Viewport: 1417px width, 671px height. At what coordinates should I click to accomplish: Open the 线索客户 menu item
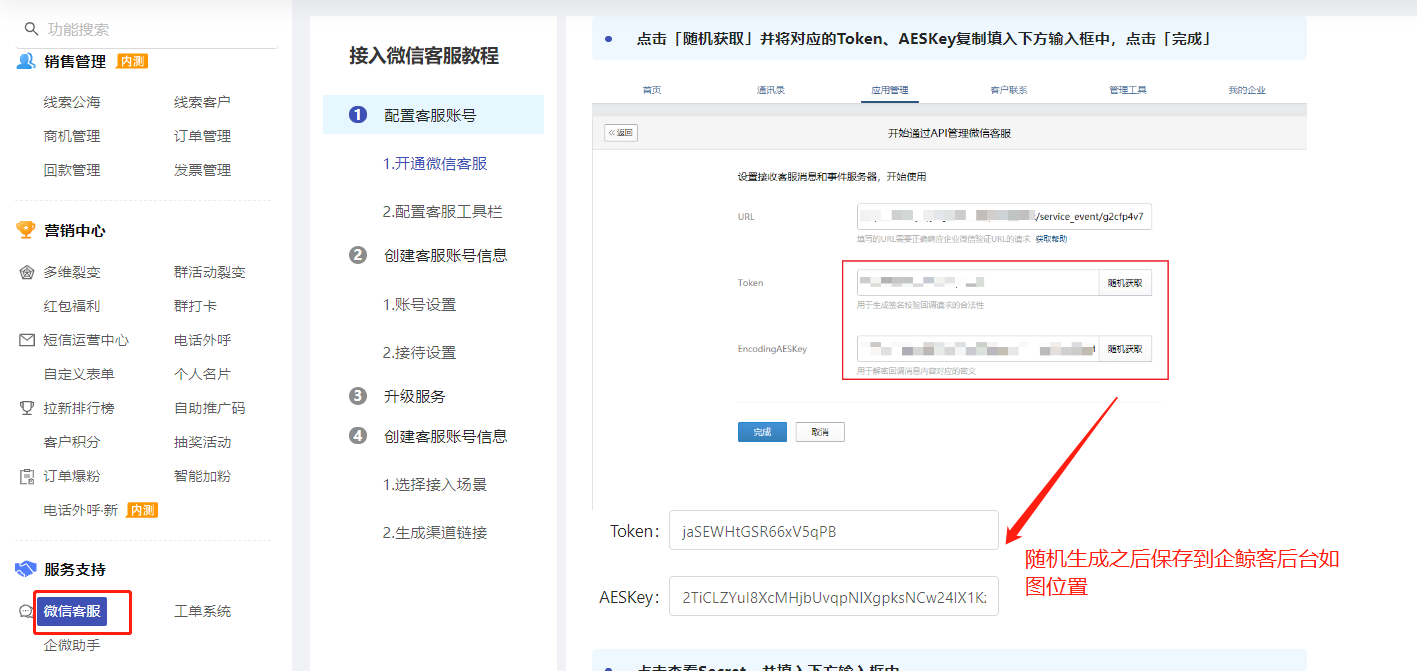point(202,102)
